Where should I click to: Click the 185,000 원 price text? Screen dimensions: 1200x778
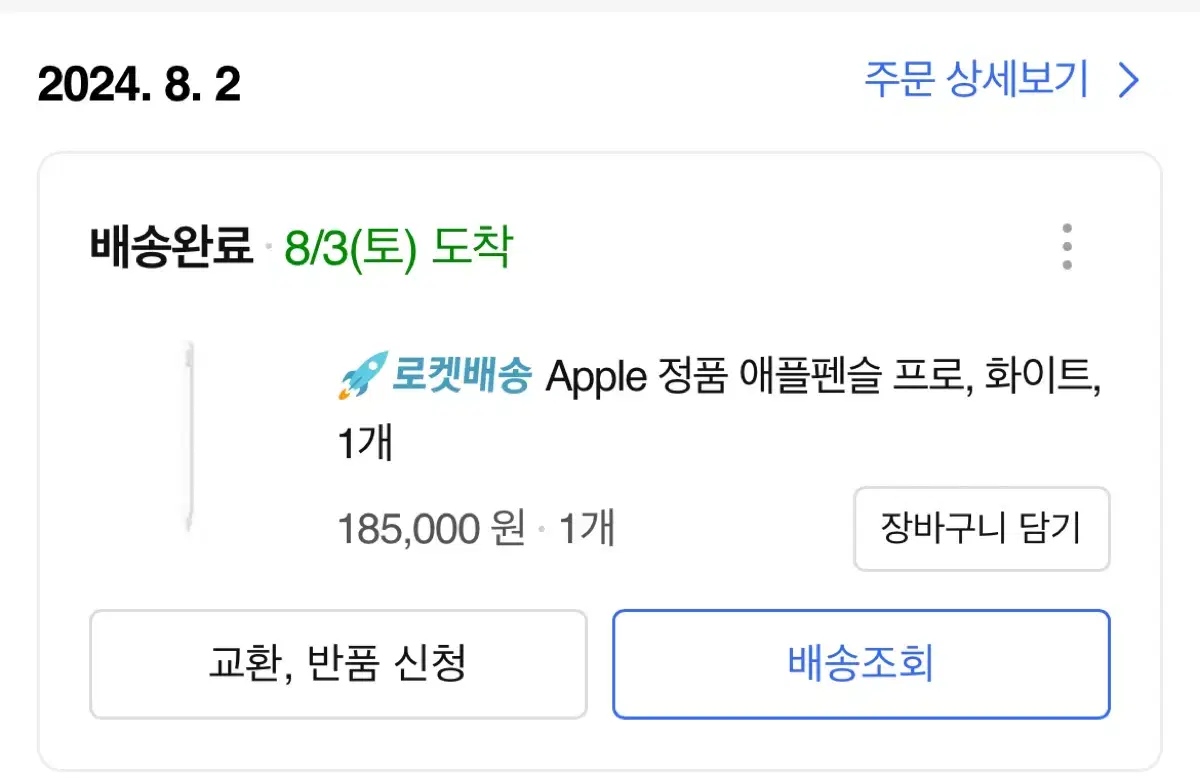pos(431,528)
